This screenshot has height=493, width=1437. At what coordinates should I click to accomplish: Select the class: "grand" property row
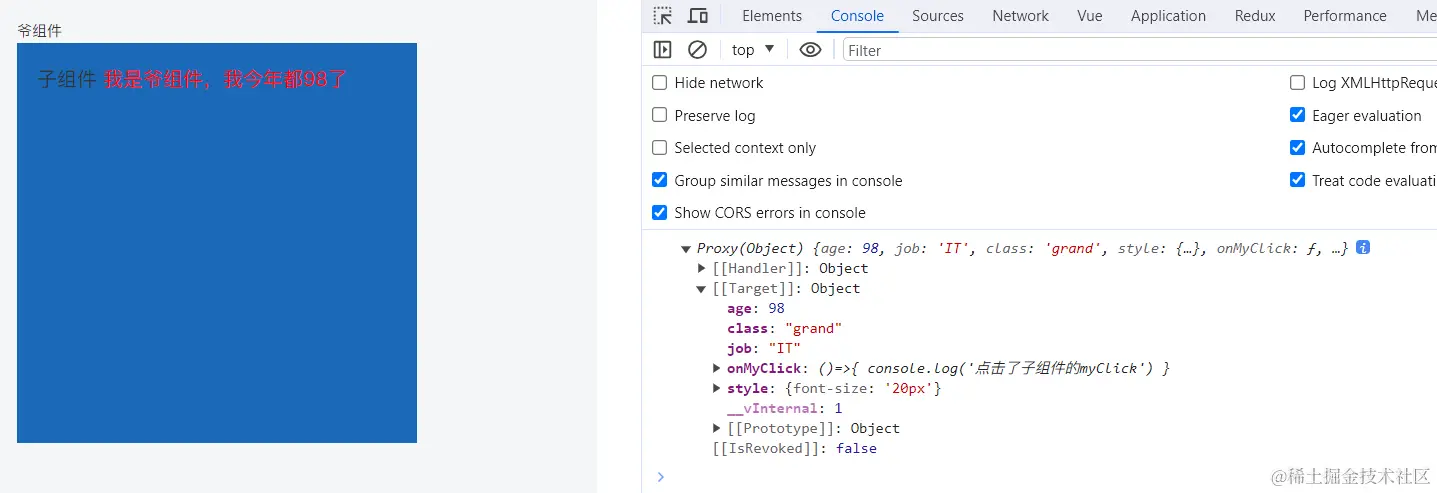click(785, 328)
